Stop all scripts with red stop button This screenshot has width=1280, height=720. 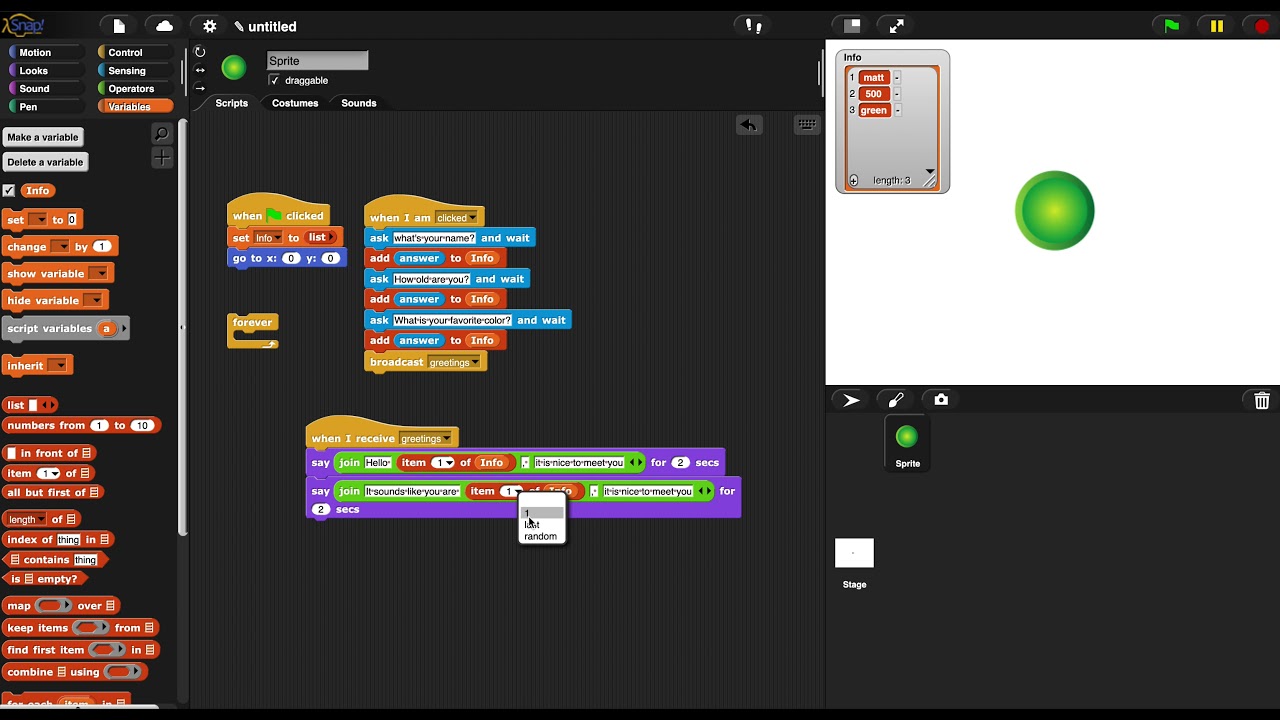(1261, 26)
